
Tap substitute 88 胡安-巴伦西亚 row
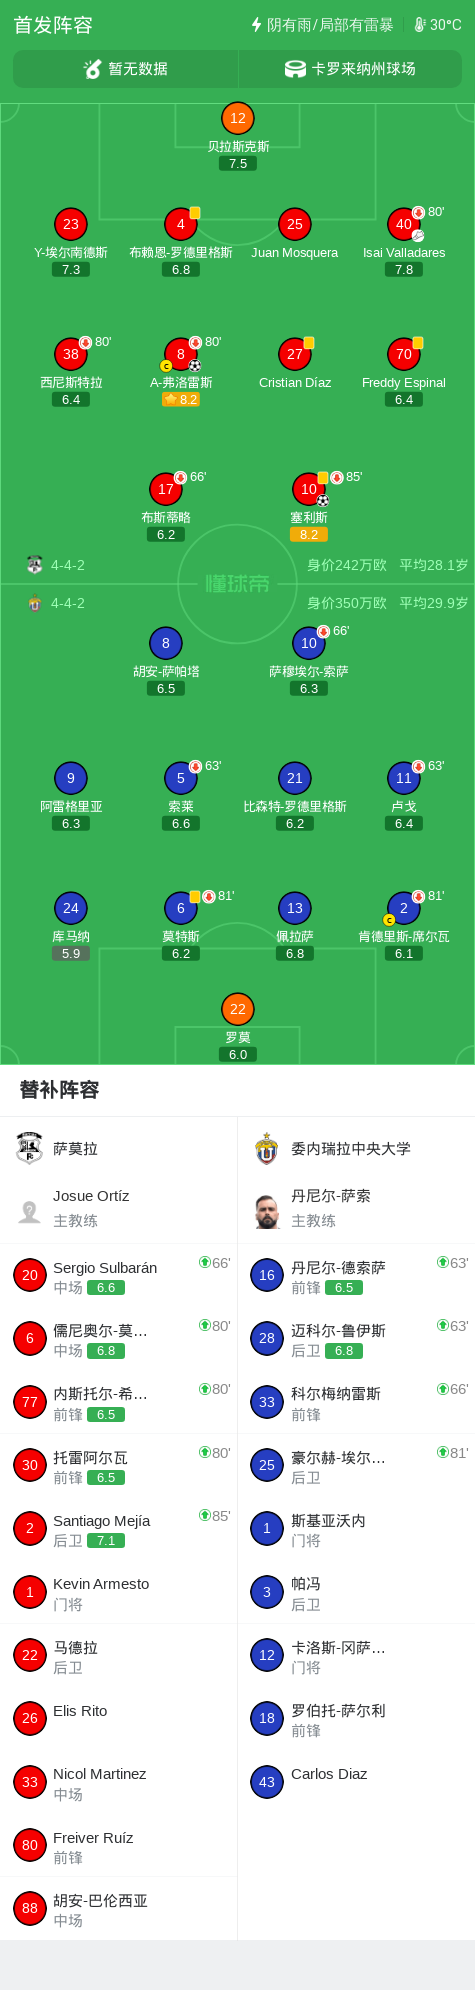pyautogui.click(x=119, y=1909)
